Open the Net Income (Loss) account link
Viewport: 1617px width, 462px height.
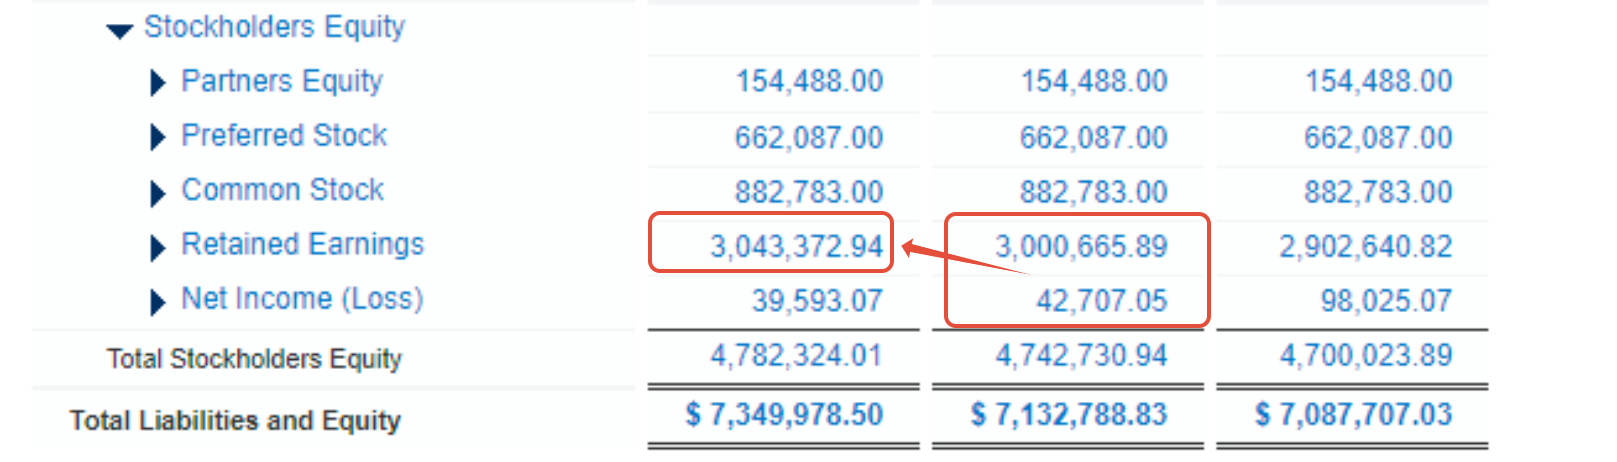click(302, 299)
